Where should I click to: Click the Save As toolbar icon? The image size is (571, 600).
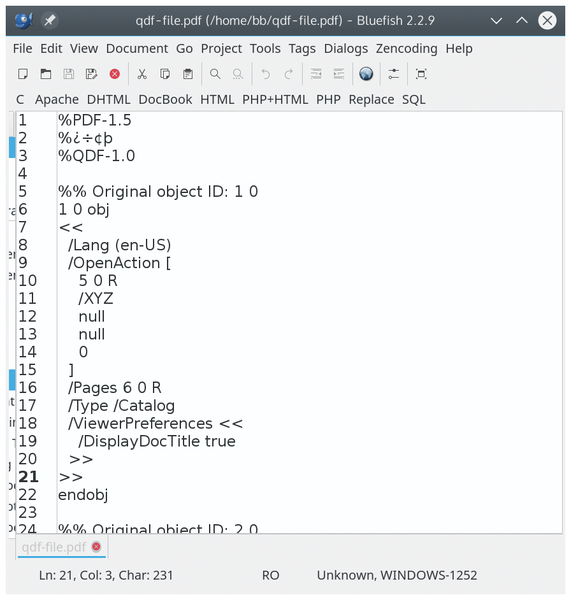click(x=91, y=74)
